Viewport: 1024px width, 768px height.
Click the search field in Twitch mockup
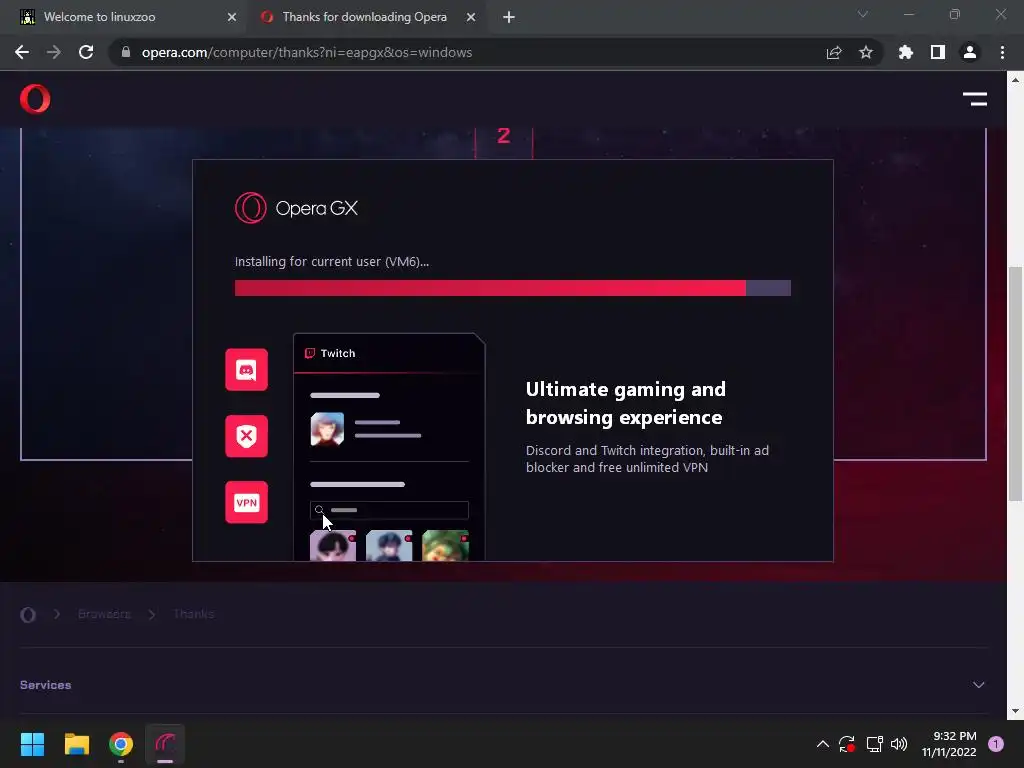[x=389, y=510]
